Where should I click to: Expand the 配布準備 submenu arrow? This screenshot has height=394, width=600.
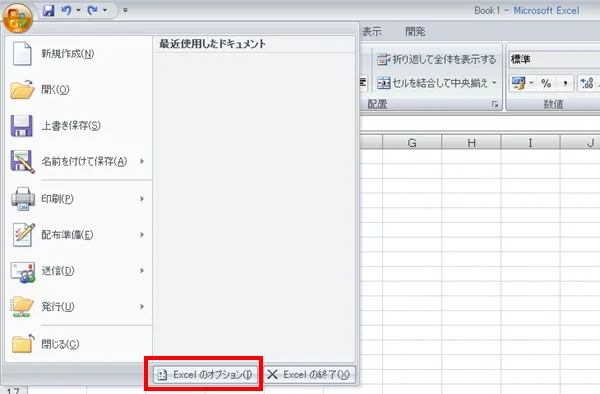142,235
